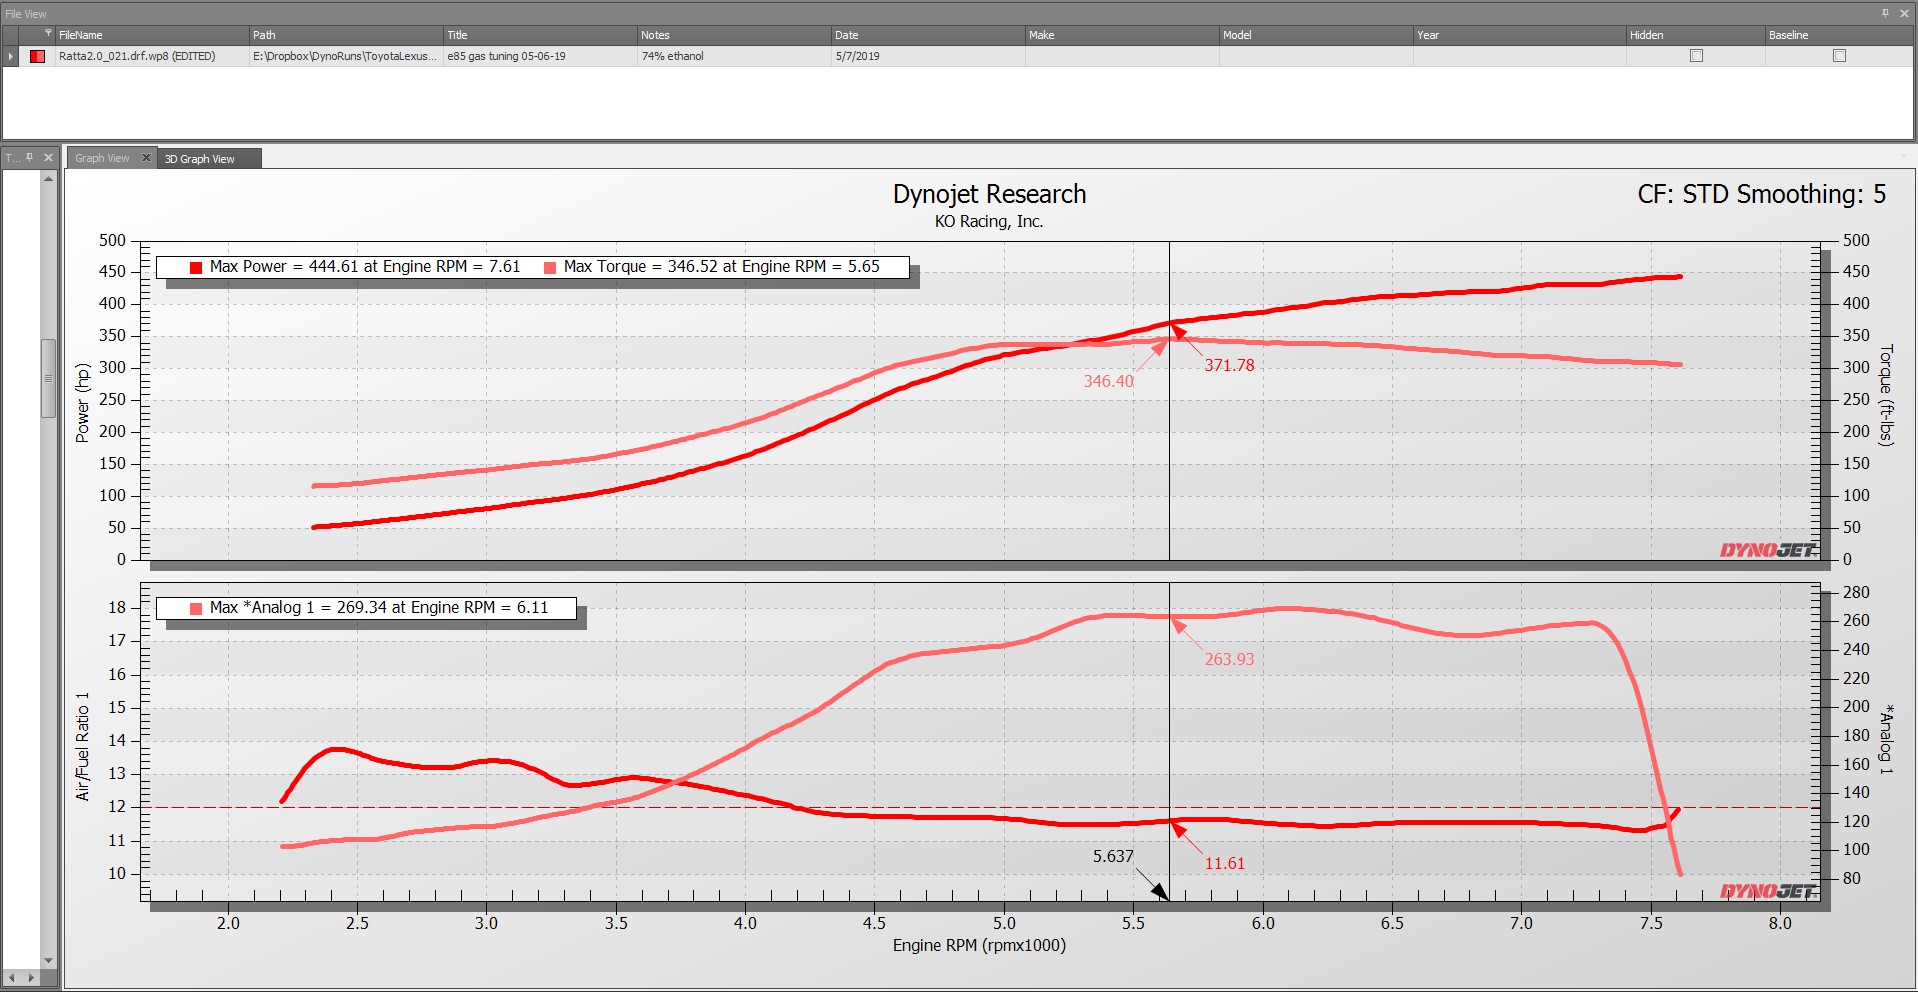Click the filter icon in file grid header
The height and width of the screenshot is (992, 1918).
pos(48,34)
